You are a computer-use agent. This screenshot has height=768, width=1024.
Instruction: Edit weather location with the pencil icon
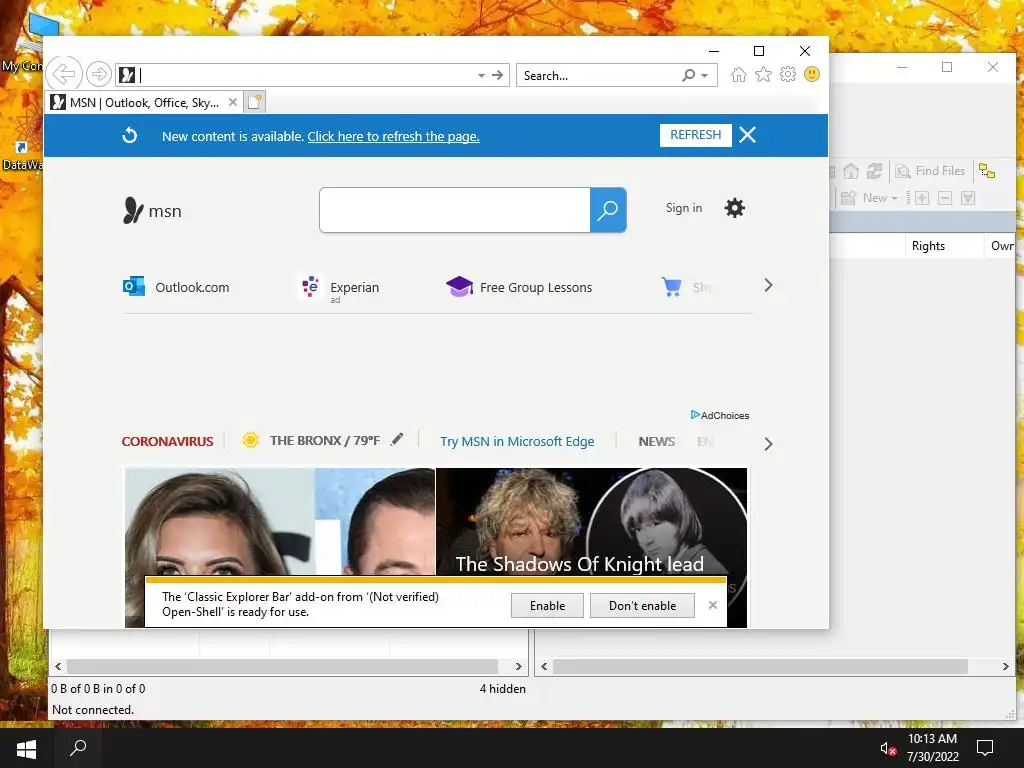click(396, 440)
